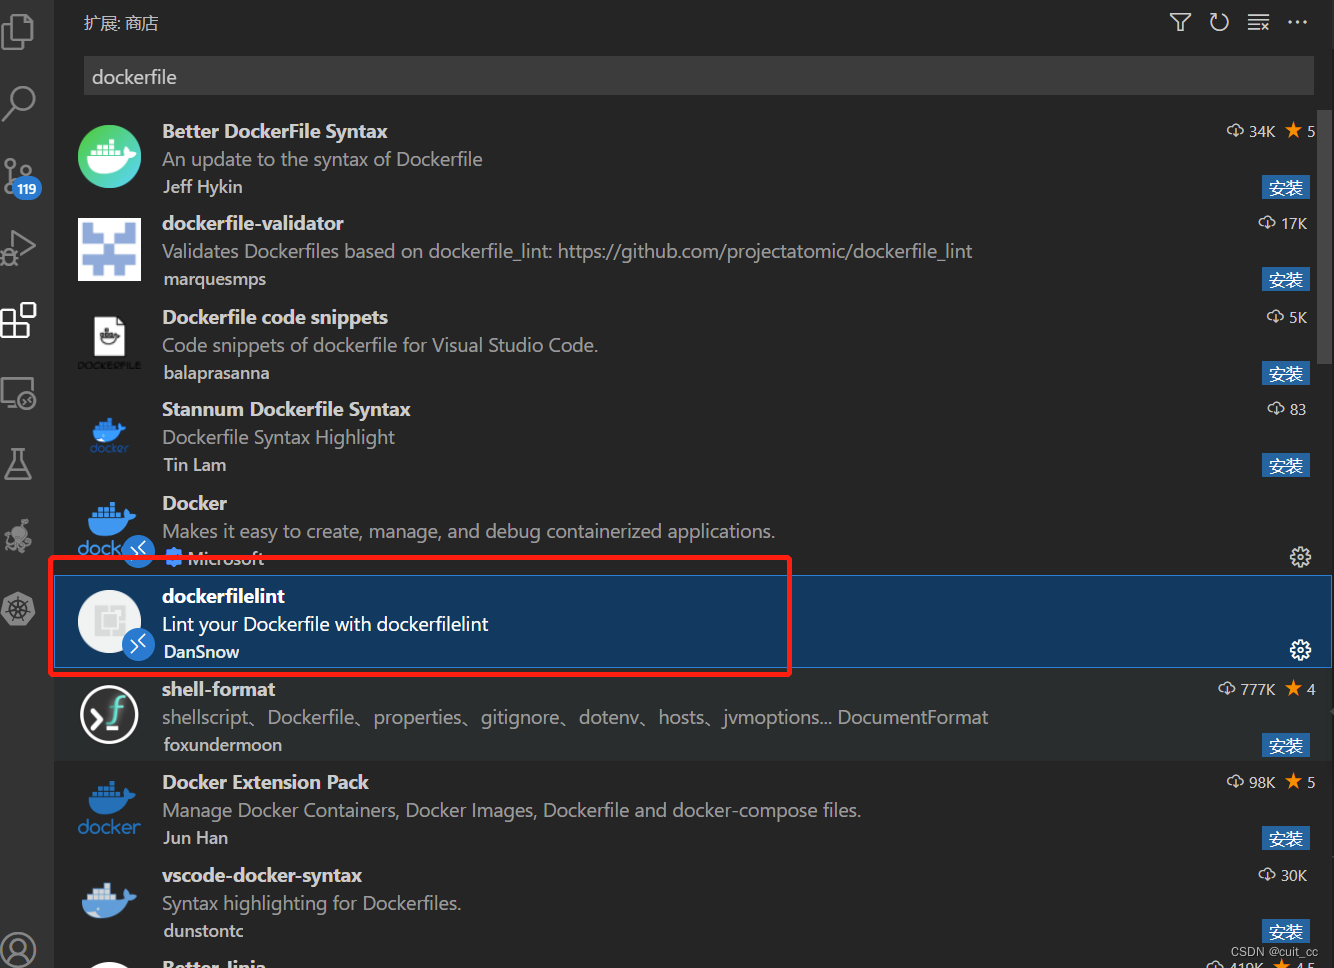Open the Docker extension title
1334x968 pixels.
click(x=195, y=503)
